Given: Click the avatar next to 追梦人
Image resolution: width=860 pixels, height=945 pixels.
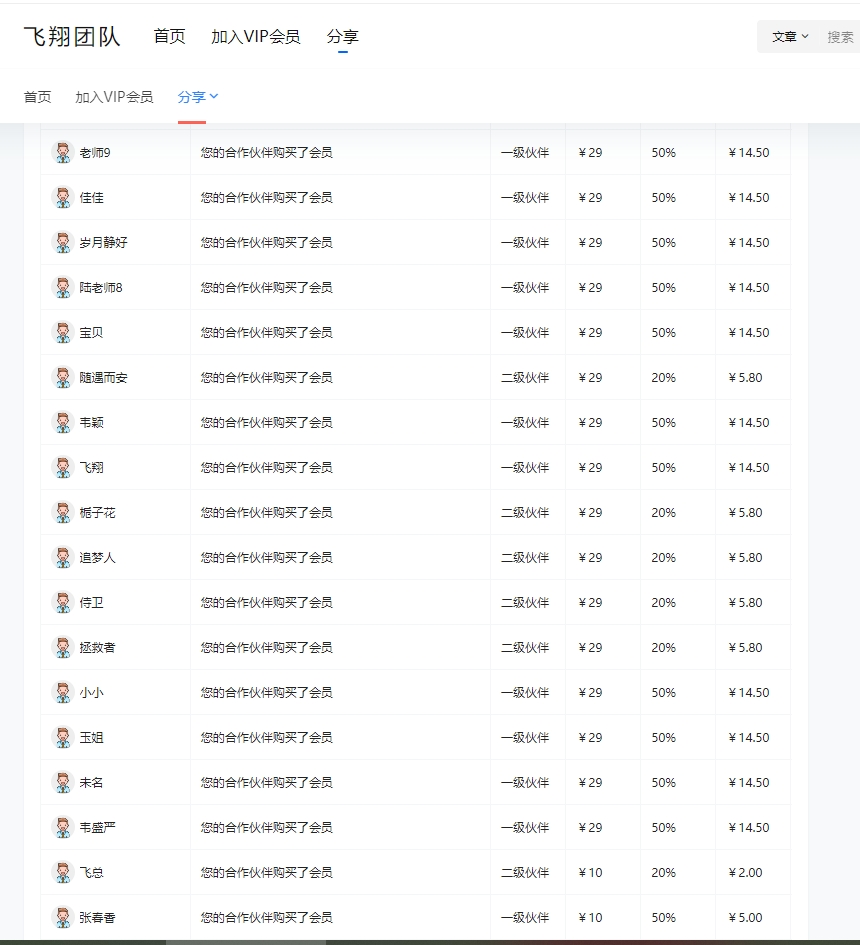Looking at the screenshot, I should (61, 557).
